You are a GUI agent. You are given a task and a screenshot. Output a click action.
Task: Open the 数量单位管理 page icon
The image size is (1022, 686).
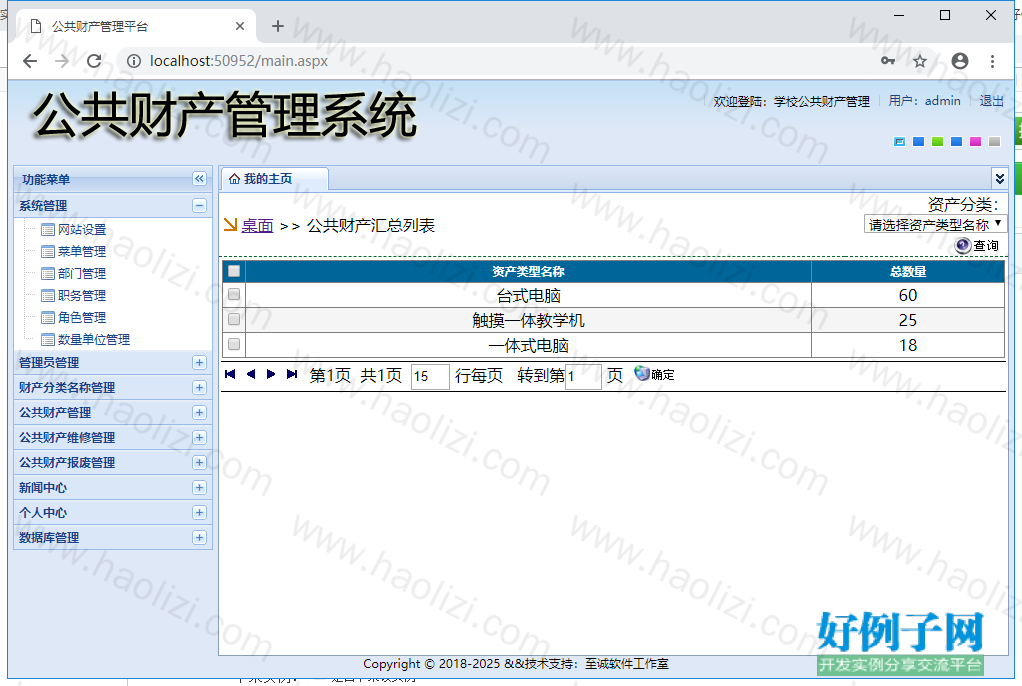coord(48,340)
